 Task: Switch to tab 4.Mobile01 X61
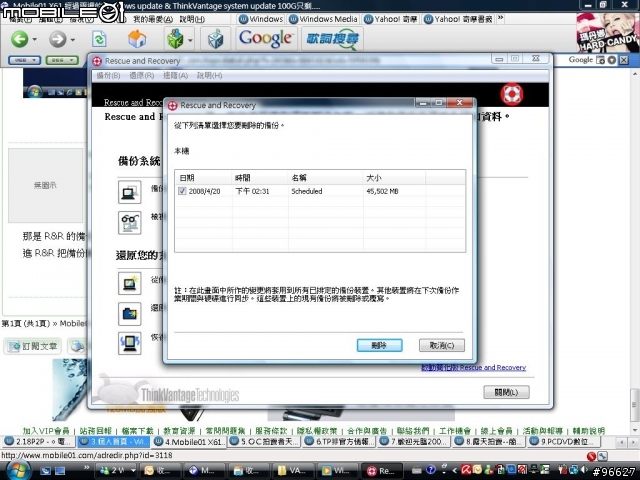pyautogui.click(x=189, y=441)
